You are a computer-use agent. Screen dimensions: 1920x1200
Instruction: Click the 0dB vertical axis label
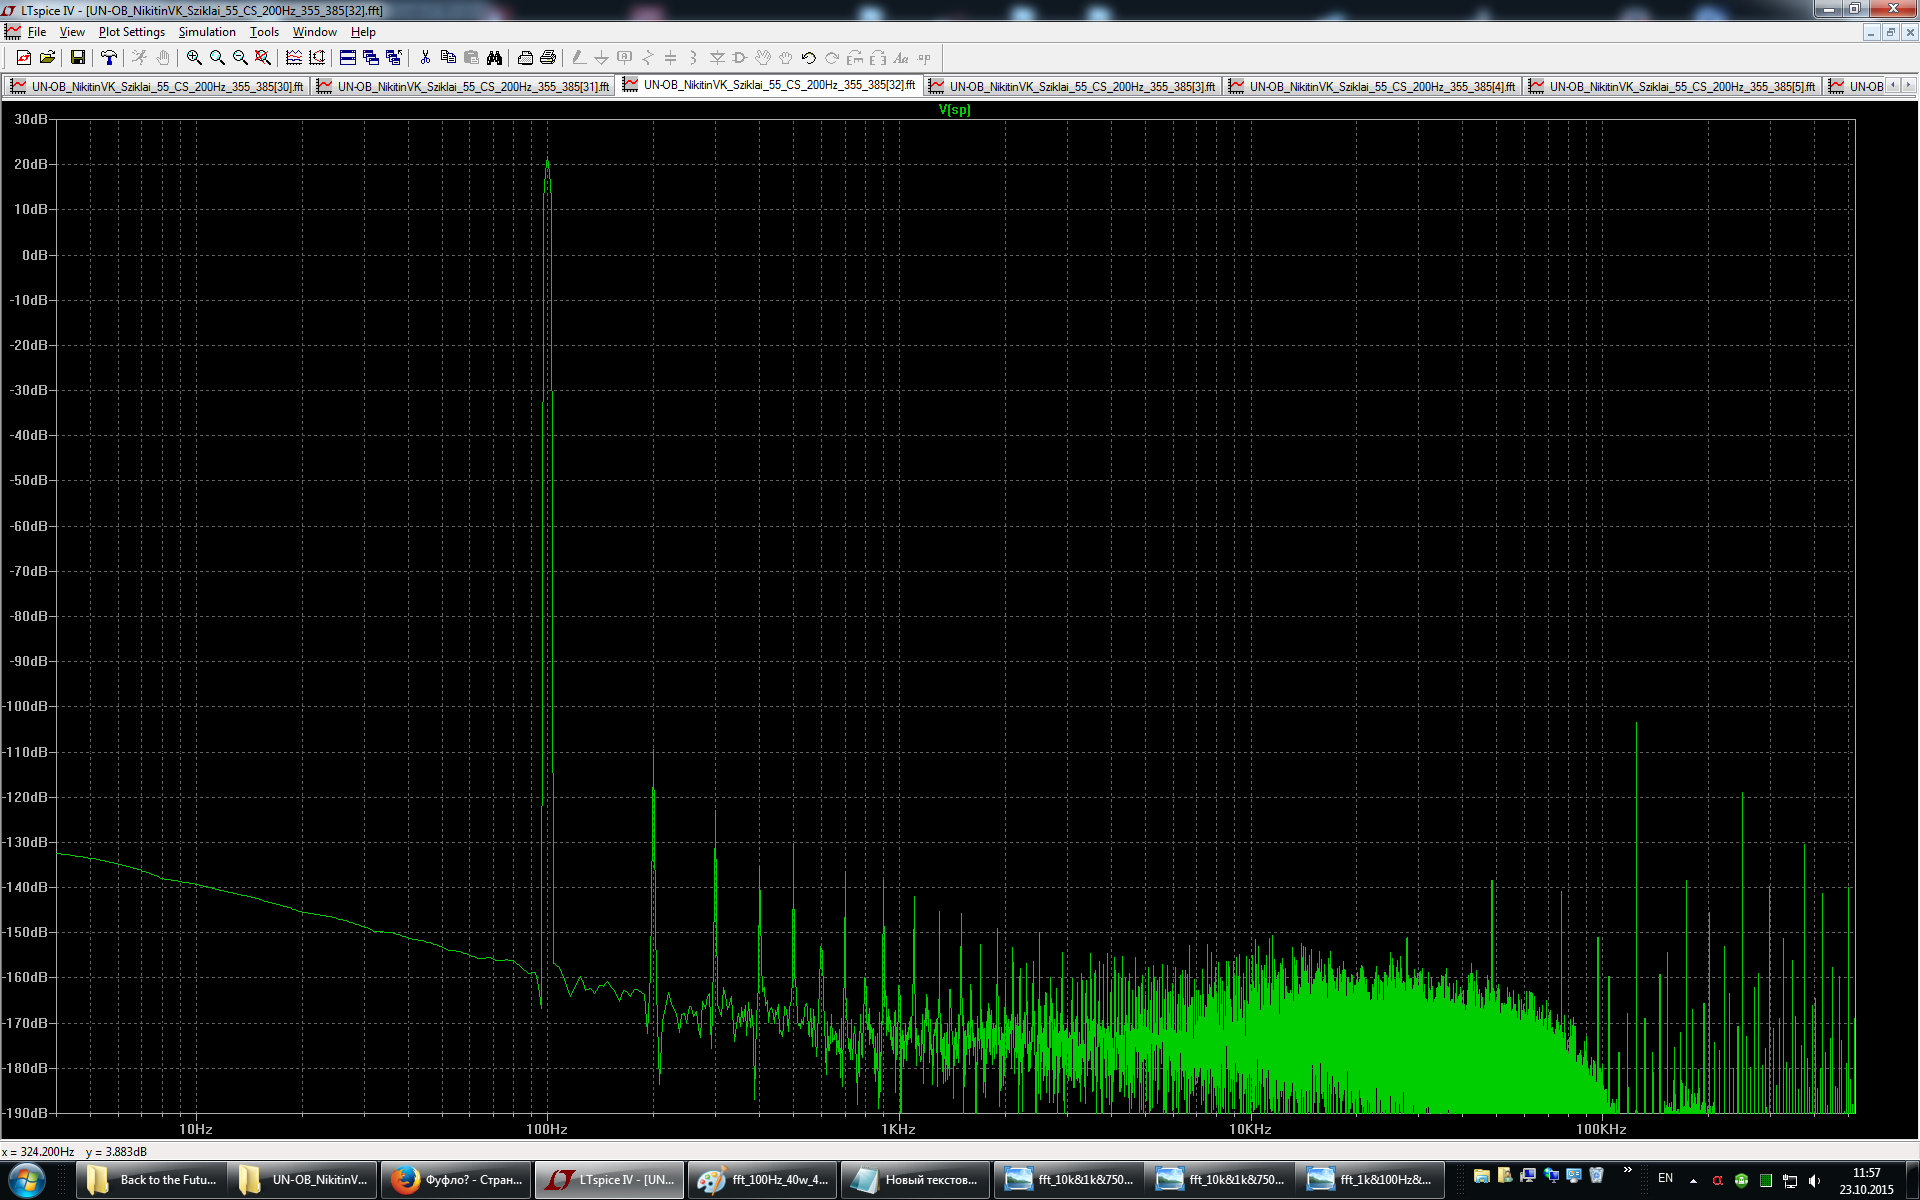click(35, 255)
